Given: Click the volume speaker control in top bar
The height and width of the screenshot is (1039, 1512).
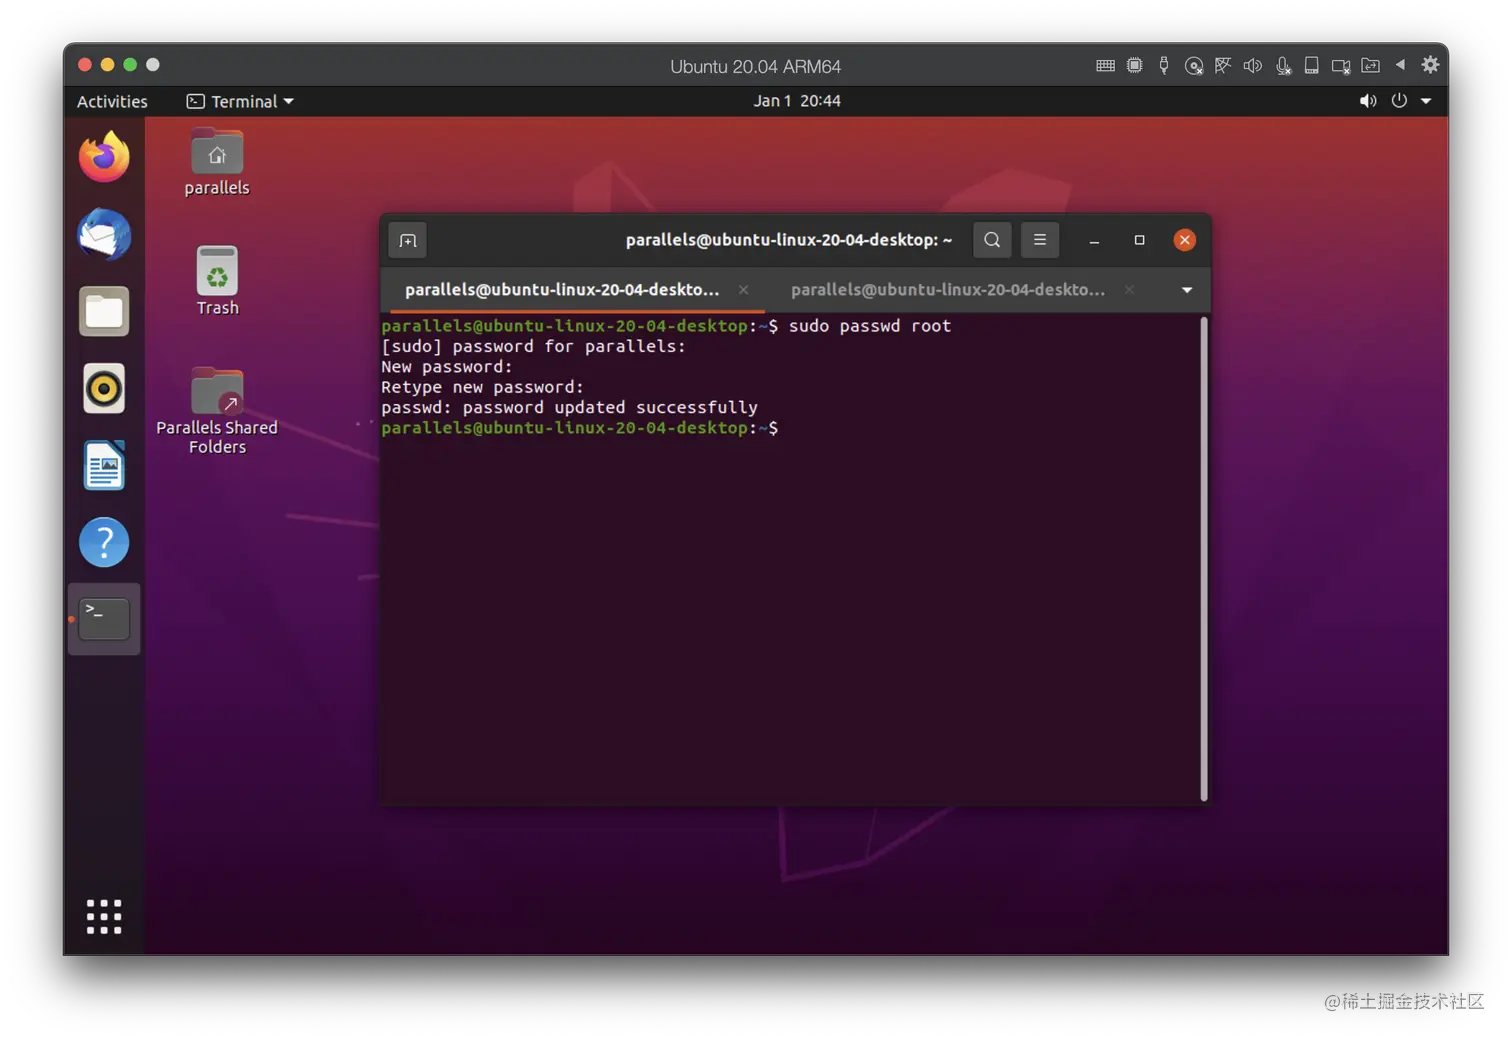Looking at the screenshot, I should (1367, 100).
